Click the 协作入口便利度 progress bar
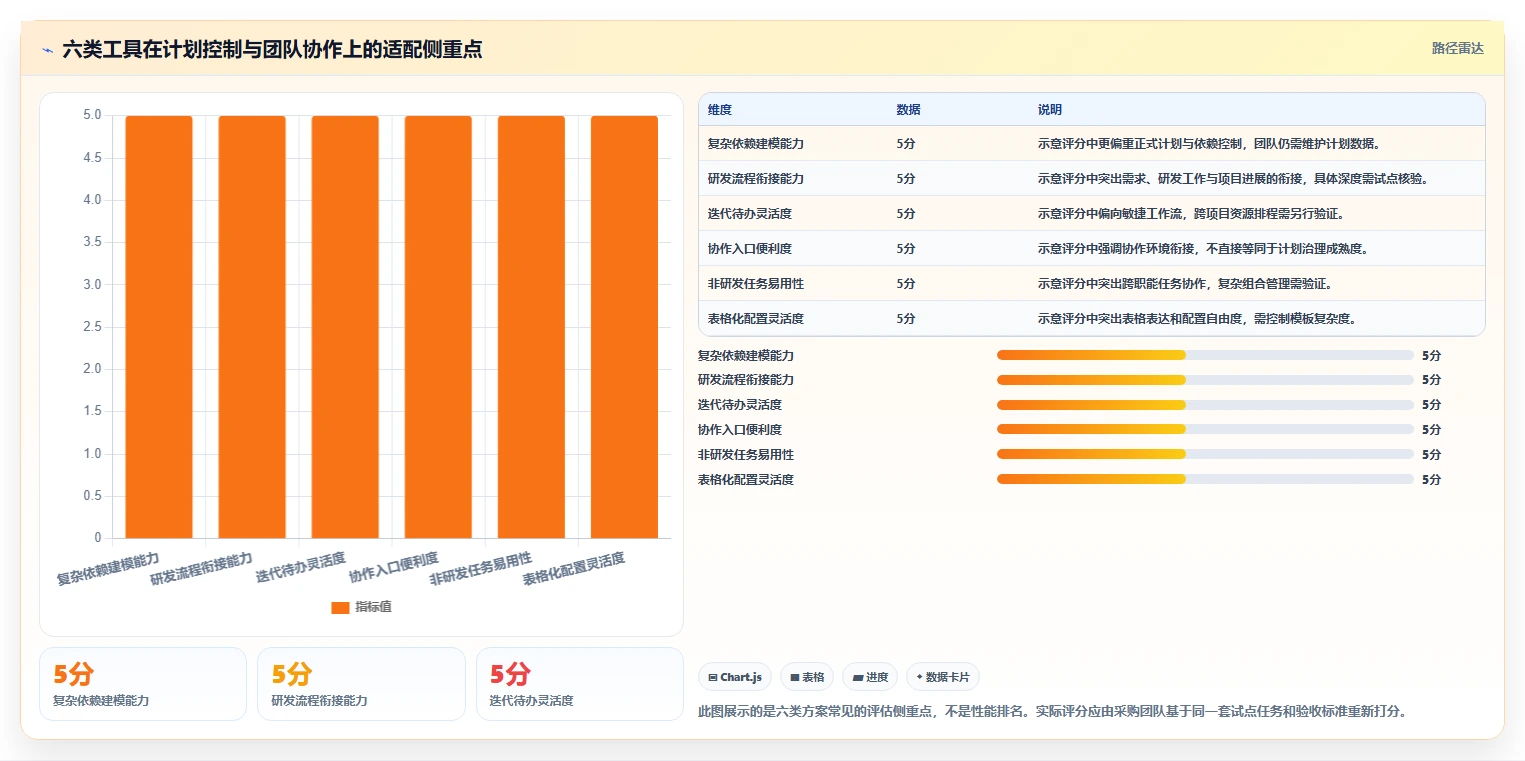Image resolution: width=1525 pixels, height=761 pixels. click(x=1205, y=430)
